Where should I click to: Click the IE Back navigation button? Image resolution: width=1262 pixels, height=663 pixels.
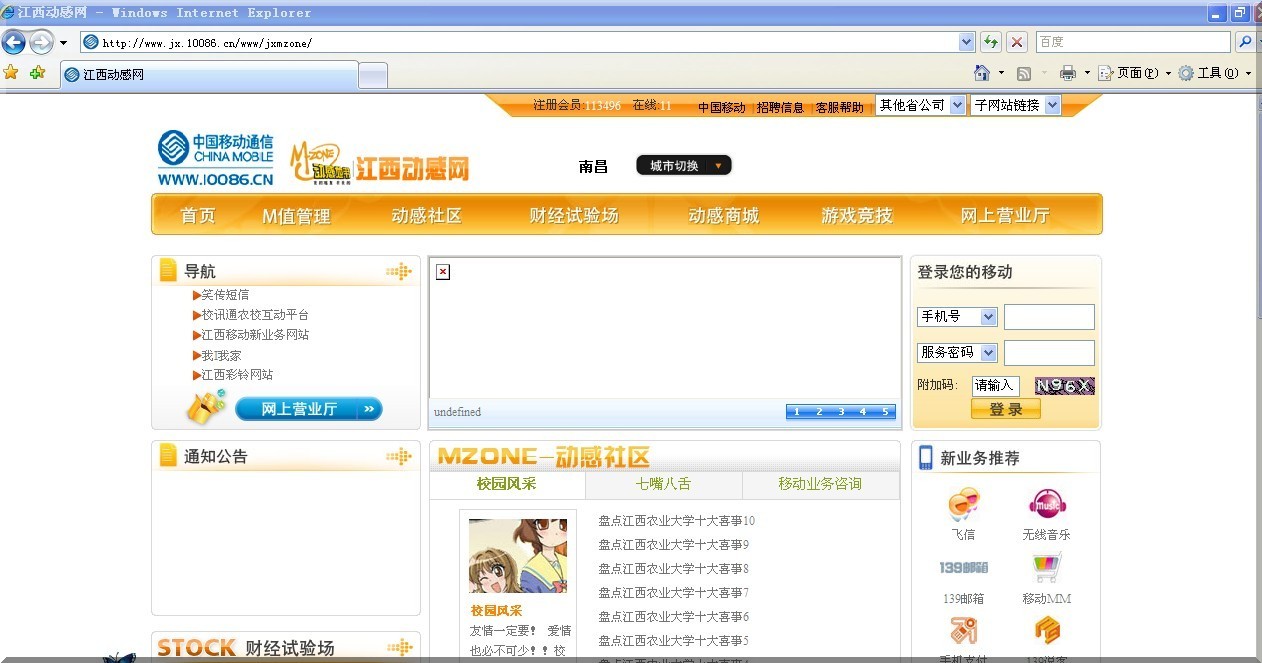coord(14,42)
